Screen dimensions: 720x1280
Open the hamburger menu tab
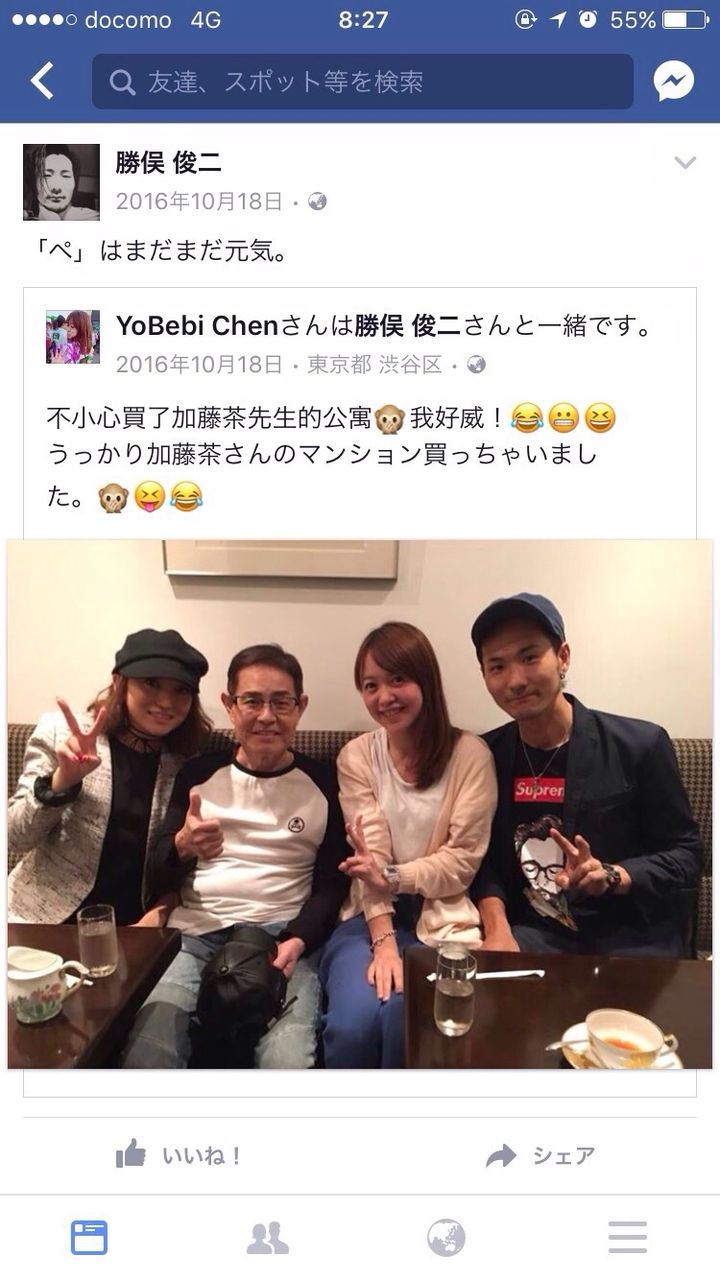627,1238
